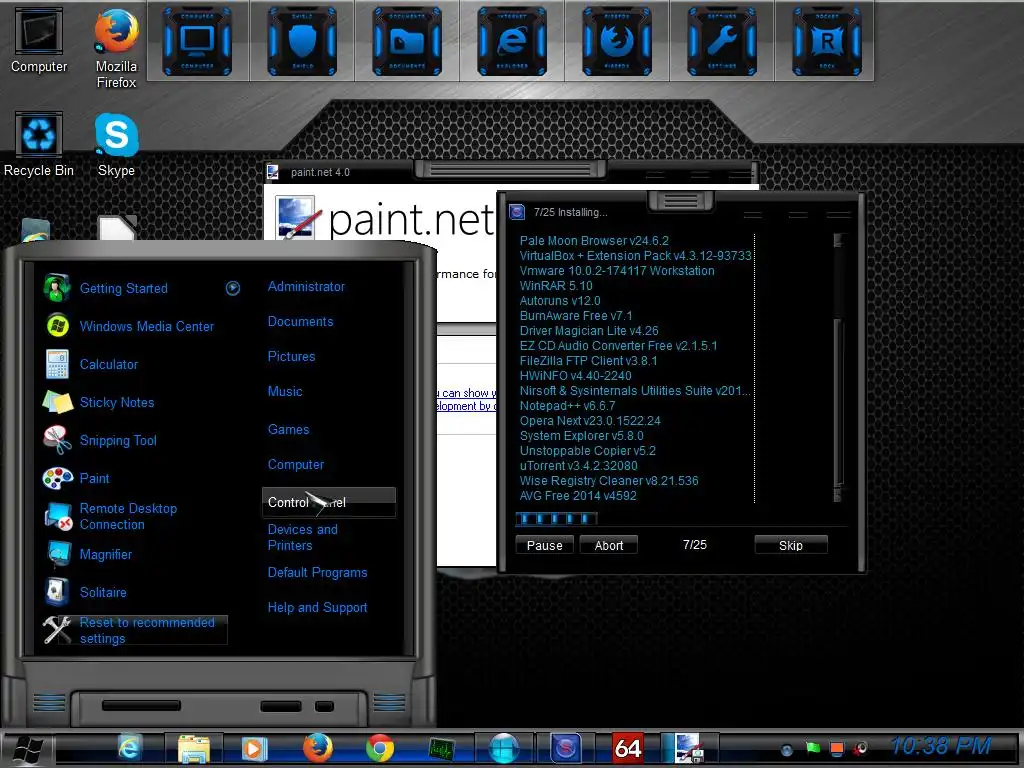Screen dimensions: 1024x768
Task: Open the Administrator user folder
Action: click(306, 286)
